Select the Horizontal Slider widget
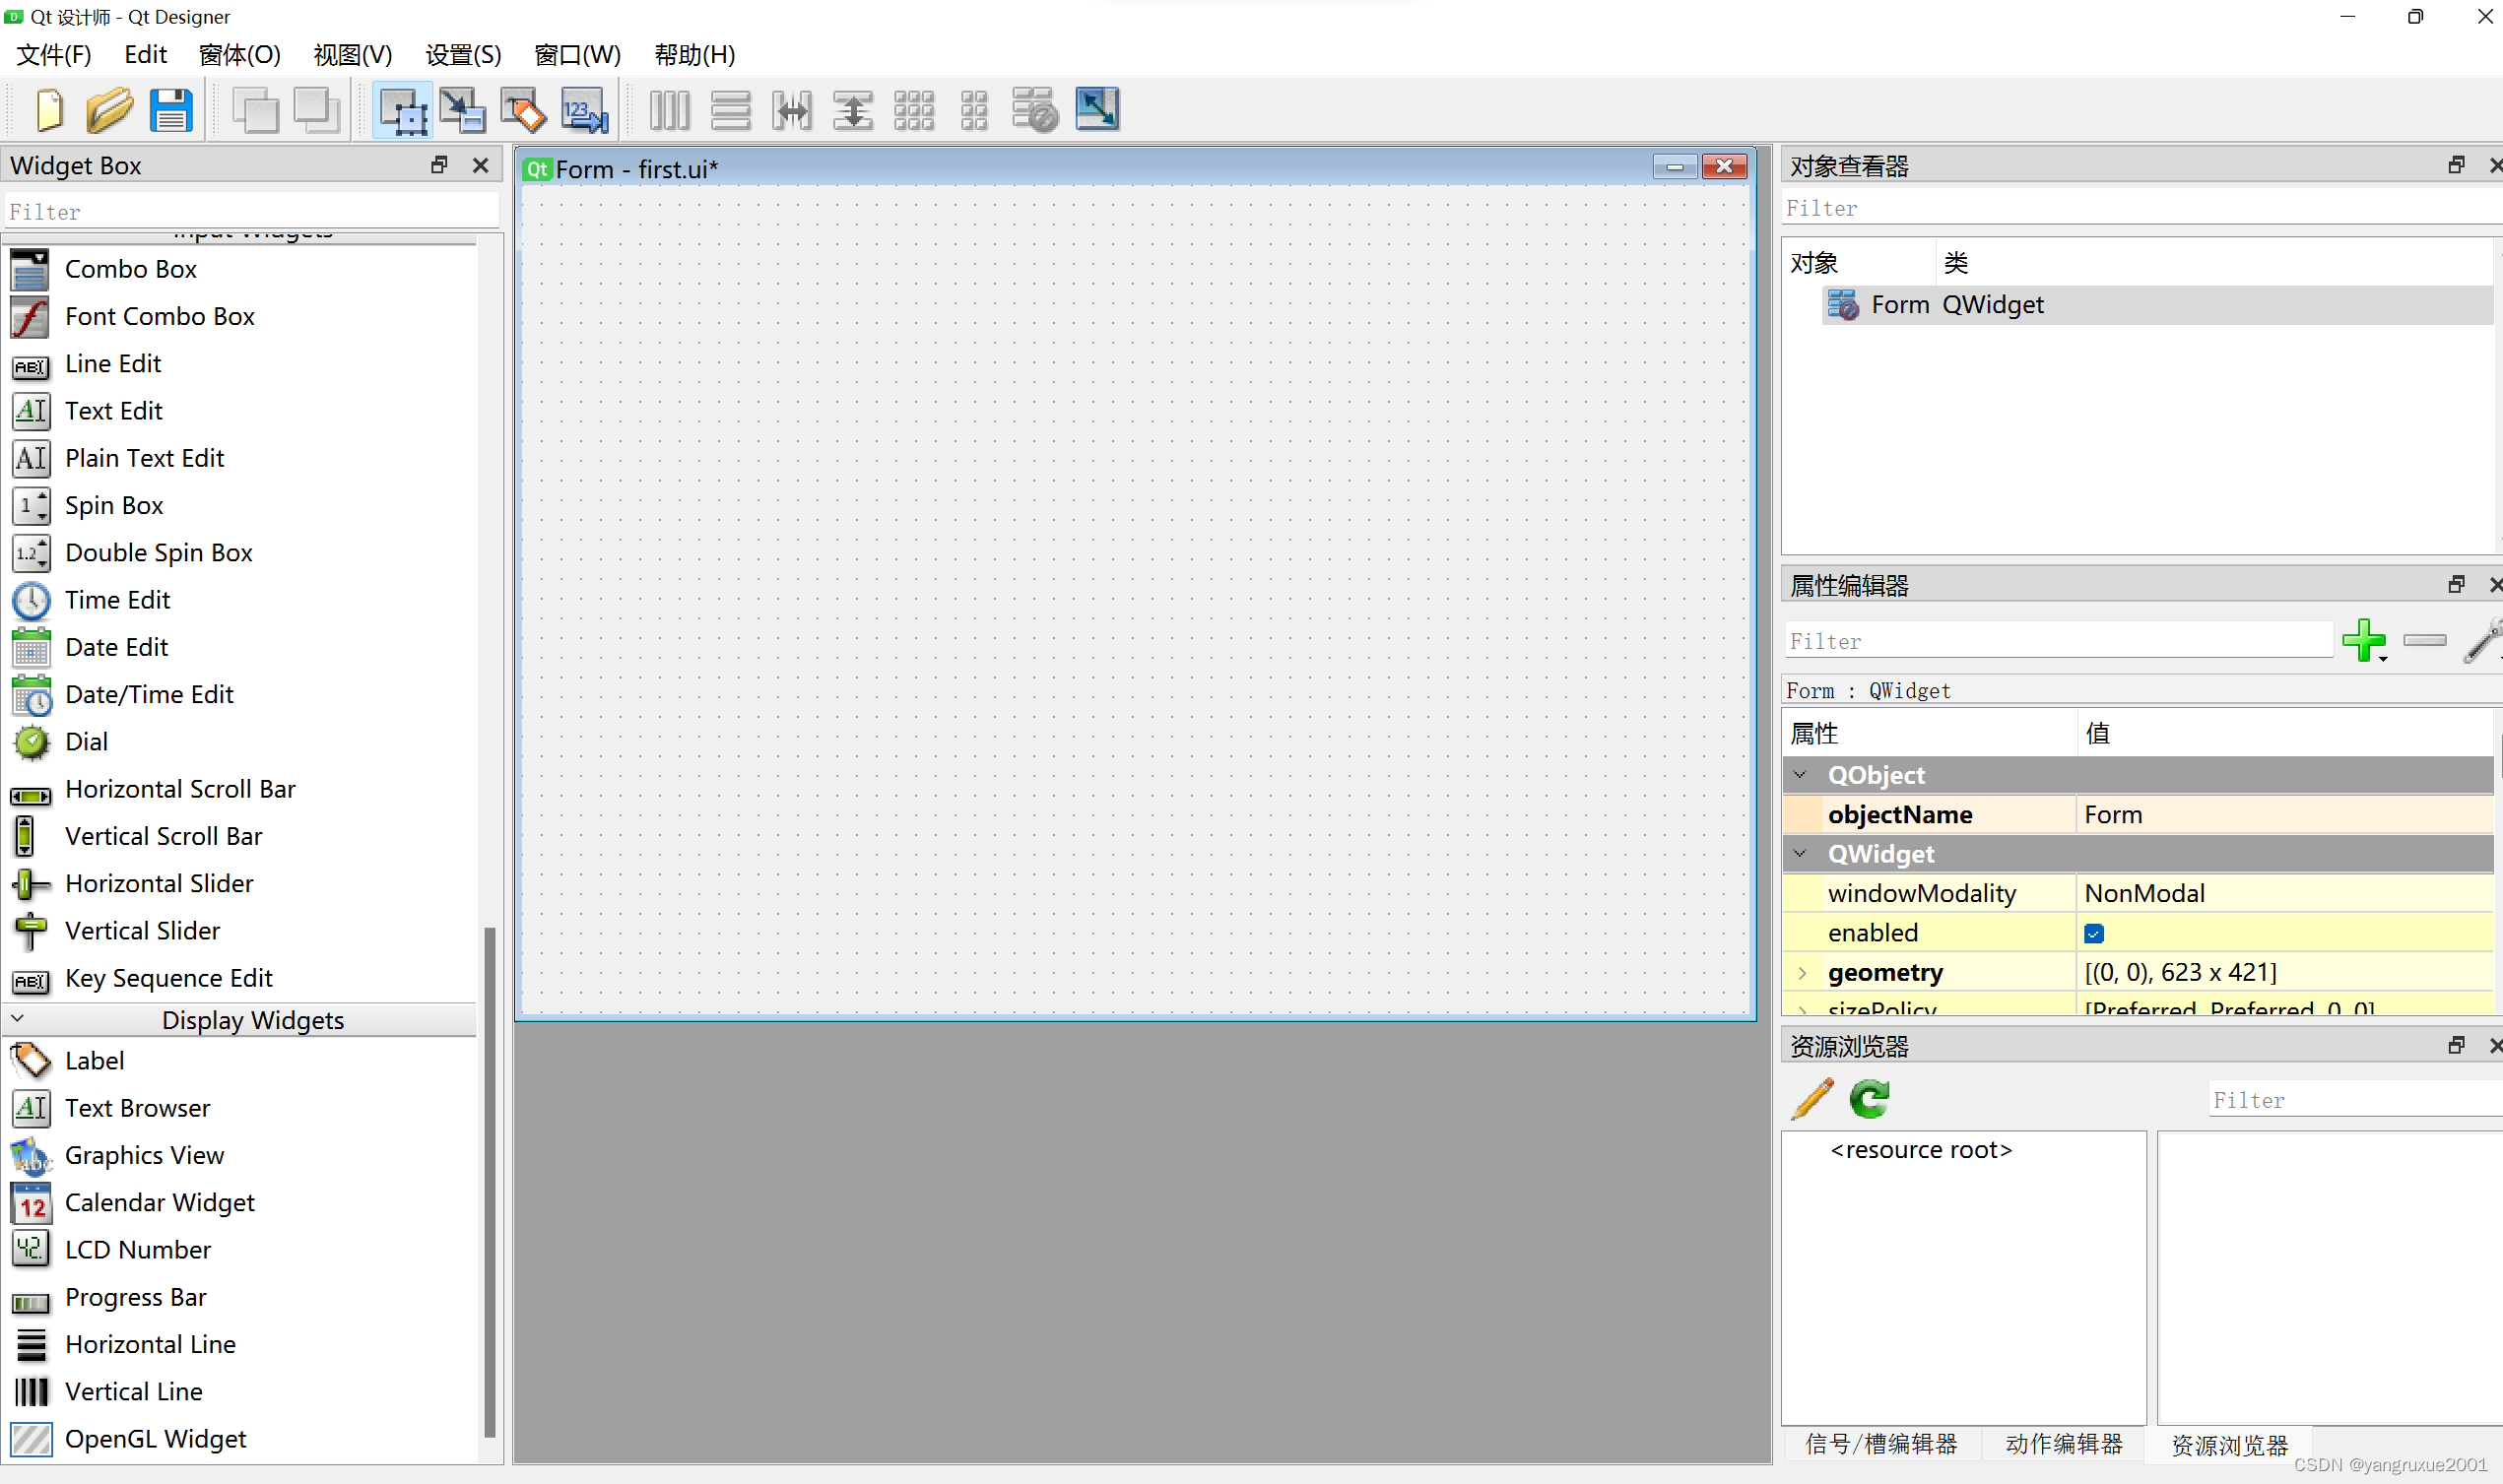The height and width of the screenshot is (1484, 2503). pyautogui.click(x=158, y=883)
